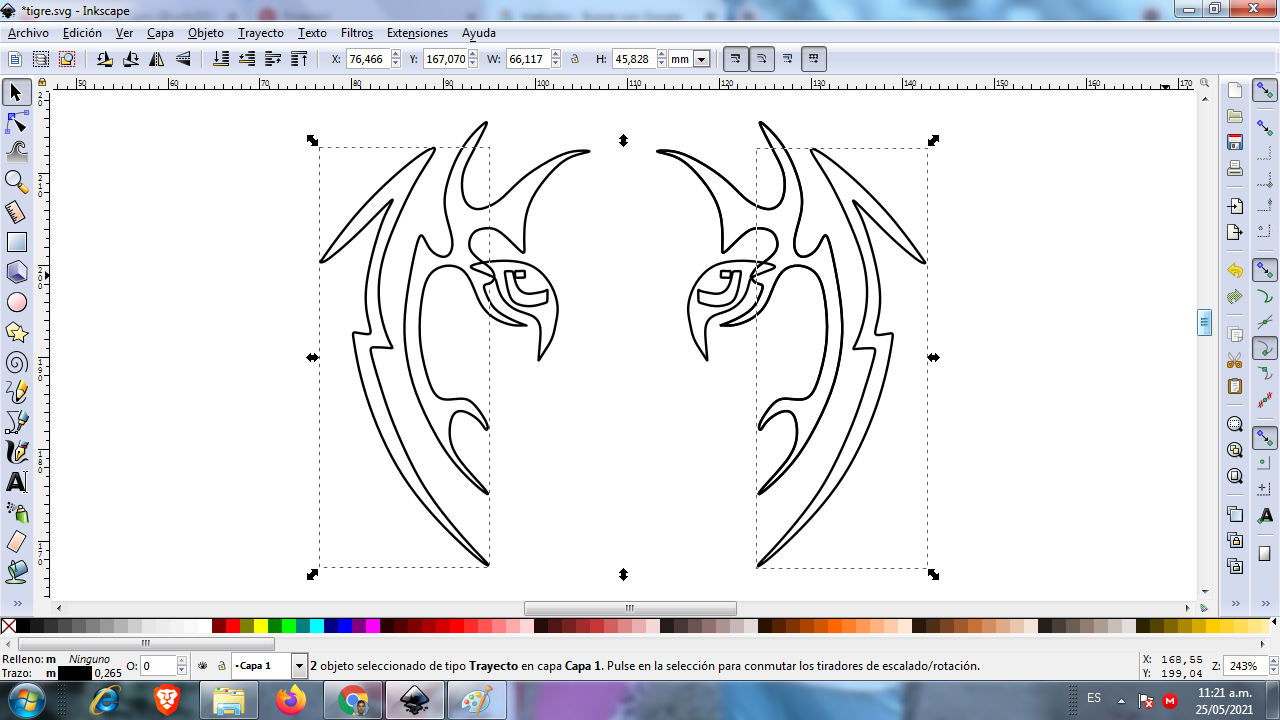Lower selection to bottom
This screenshot has height=720, width=1280.
[x=221, y=59]
